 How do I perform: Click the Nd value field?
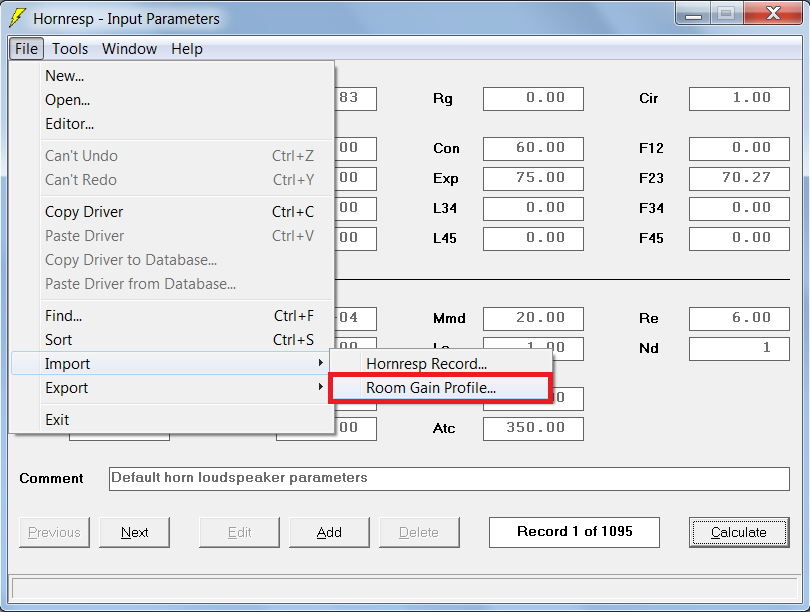(739, 349)
